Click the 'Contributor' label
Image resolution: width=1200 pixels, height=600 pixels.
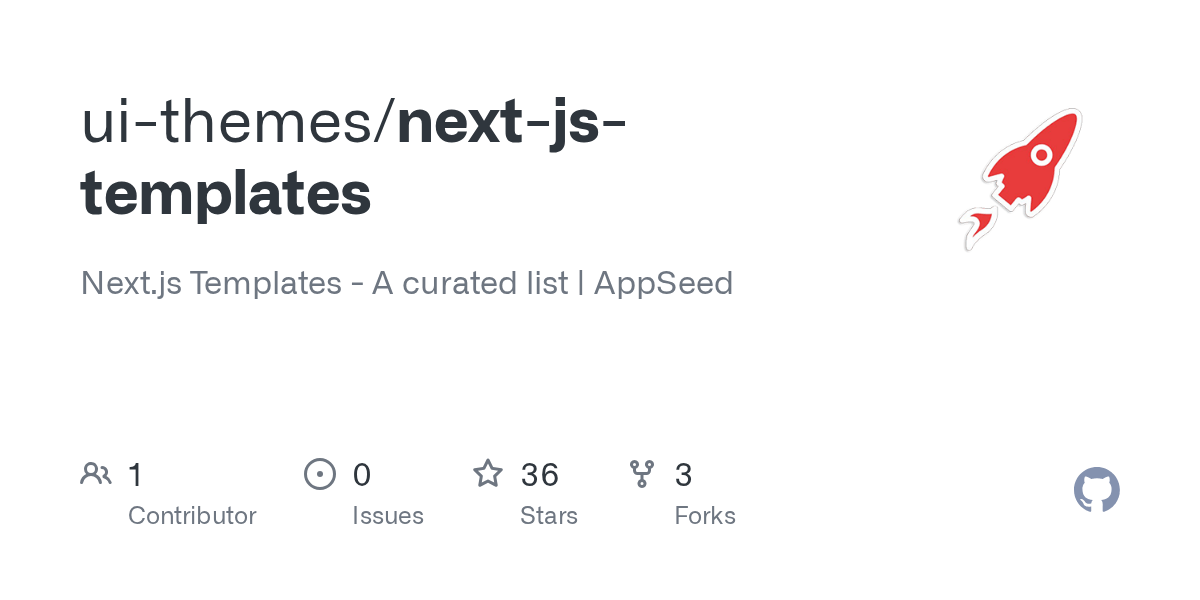tap(192, 516)
